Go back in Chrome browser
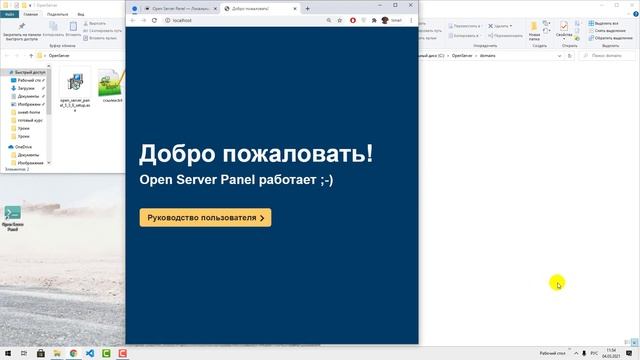Viewport: 640px width, 360px height. tap(133, 20)
